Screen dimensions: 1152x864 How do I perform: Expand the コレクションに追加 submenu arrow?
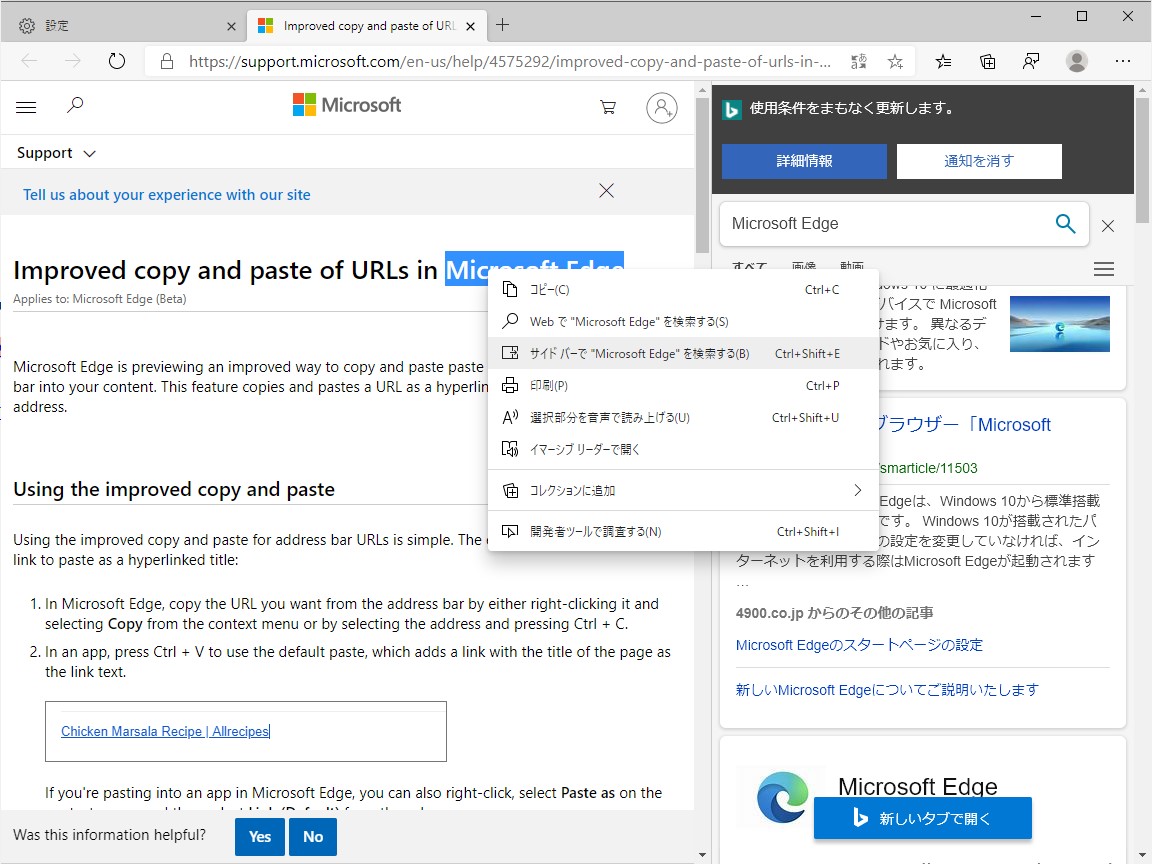(x=857, y=490)
